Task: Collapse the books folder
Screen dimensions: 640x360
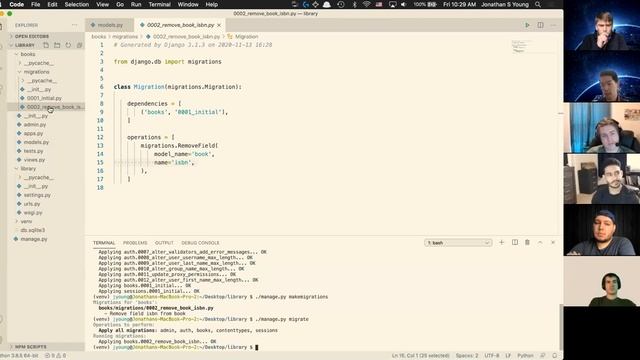Action: click(28, 54)
